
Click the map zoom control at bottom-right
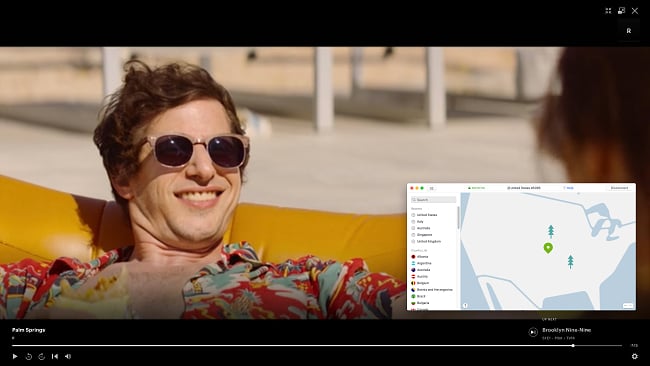tap(628, 305)
